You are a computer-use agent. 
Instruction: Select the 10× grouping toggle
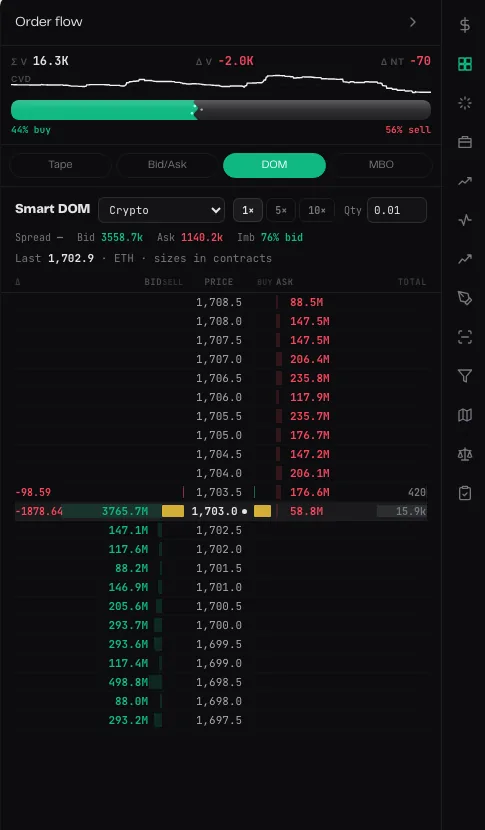tap(317, 210)
